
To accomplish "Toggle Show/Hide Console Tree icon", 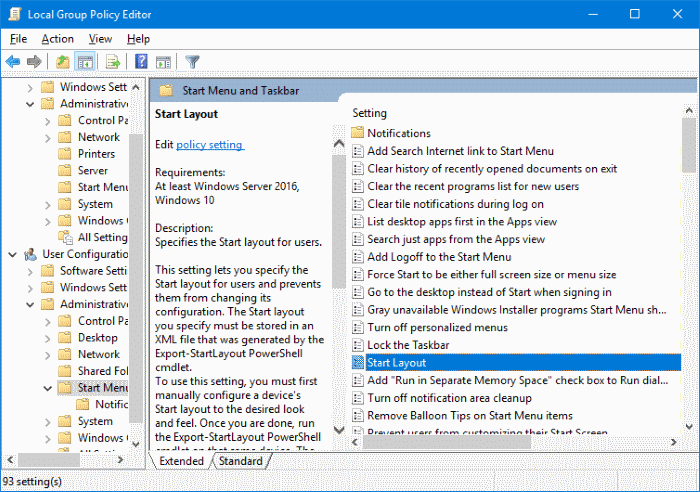I will tap(85, 62).
